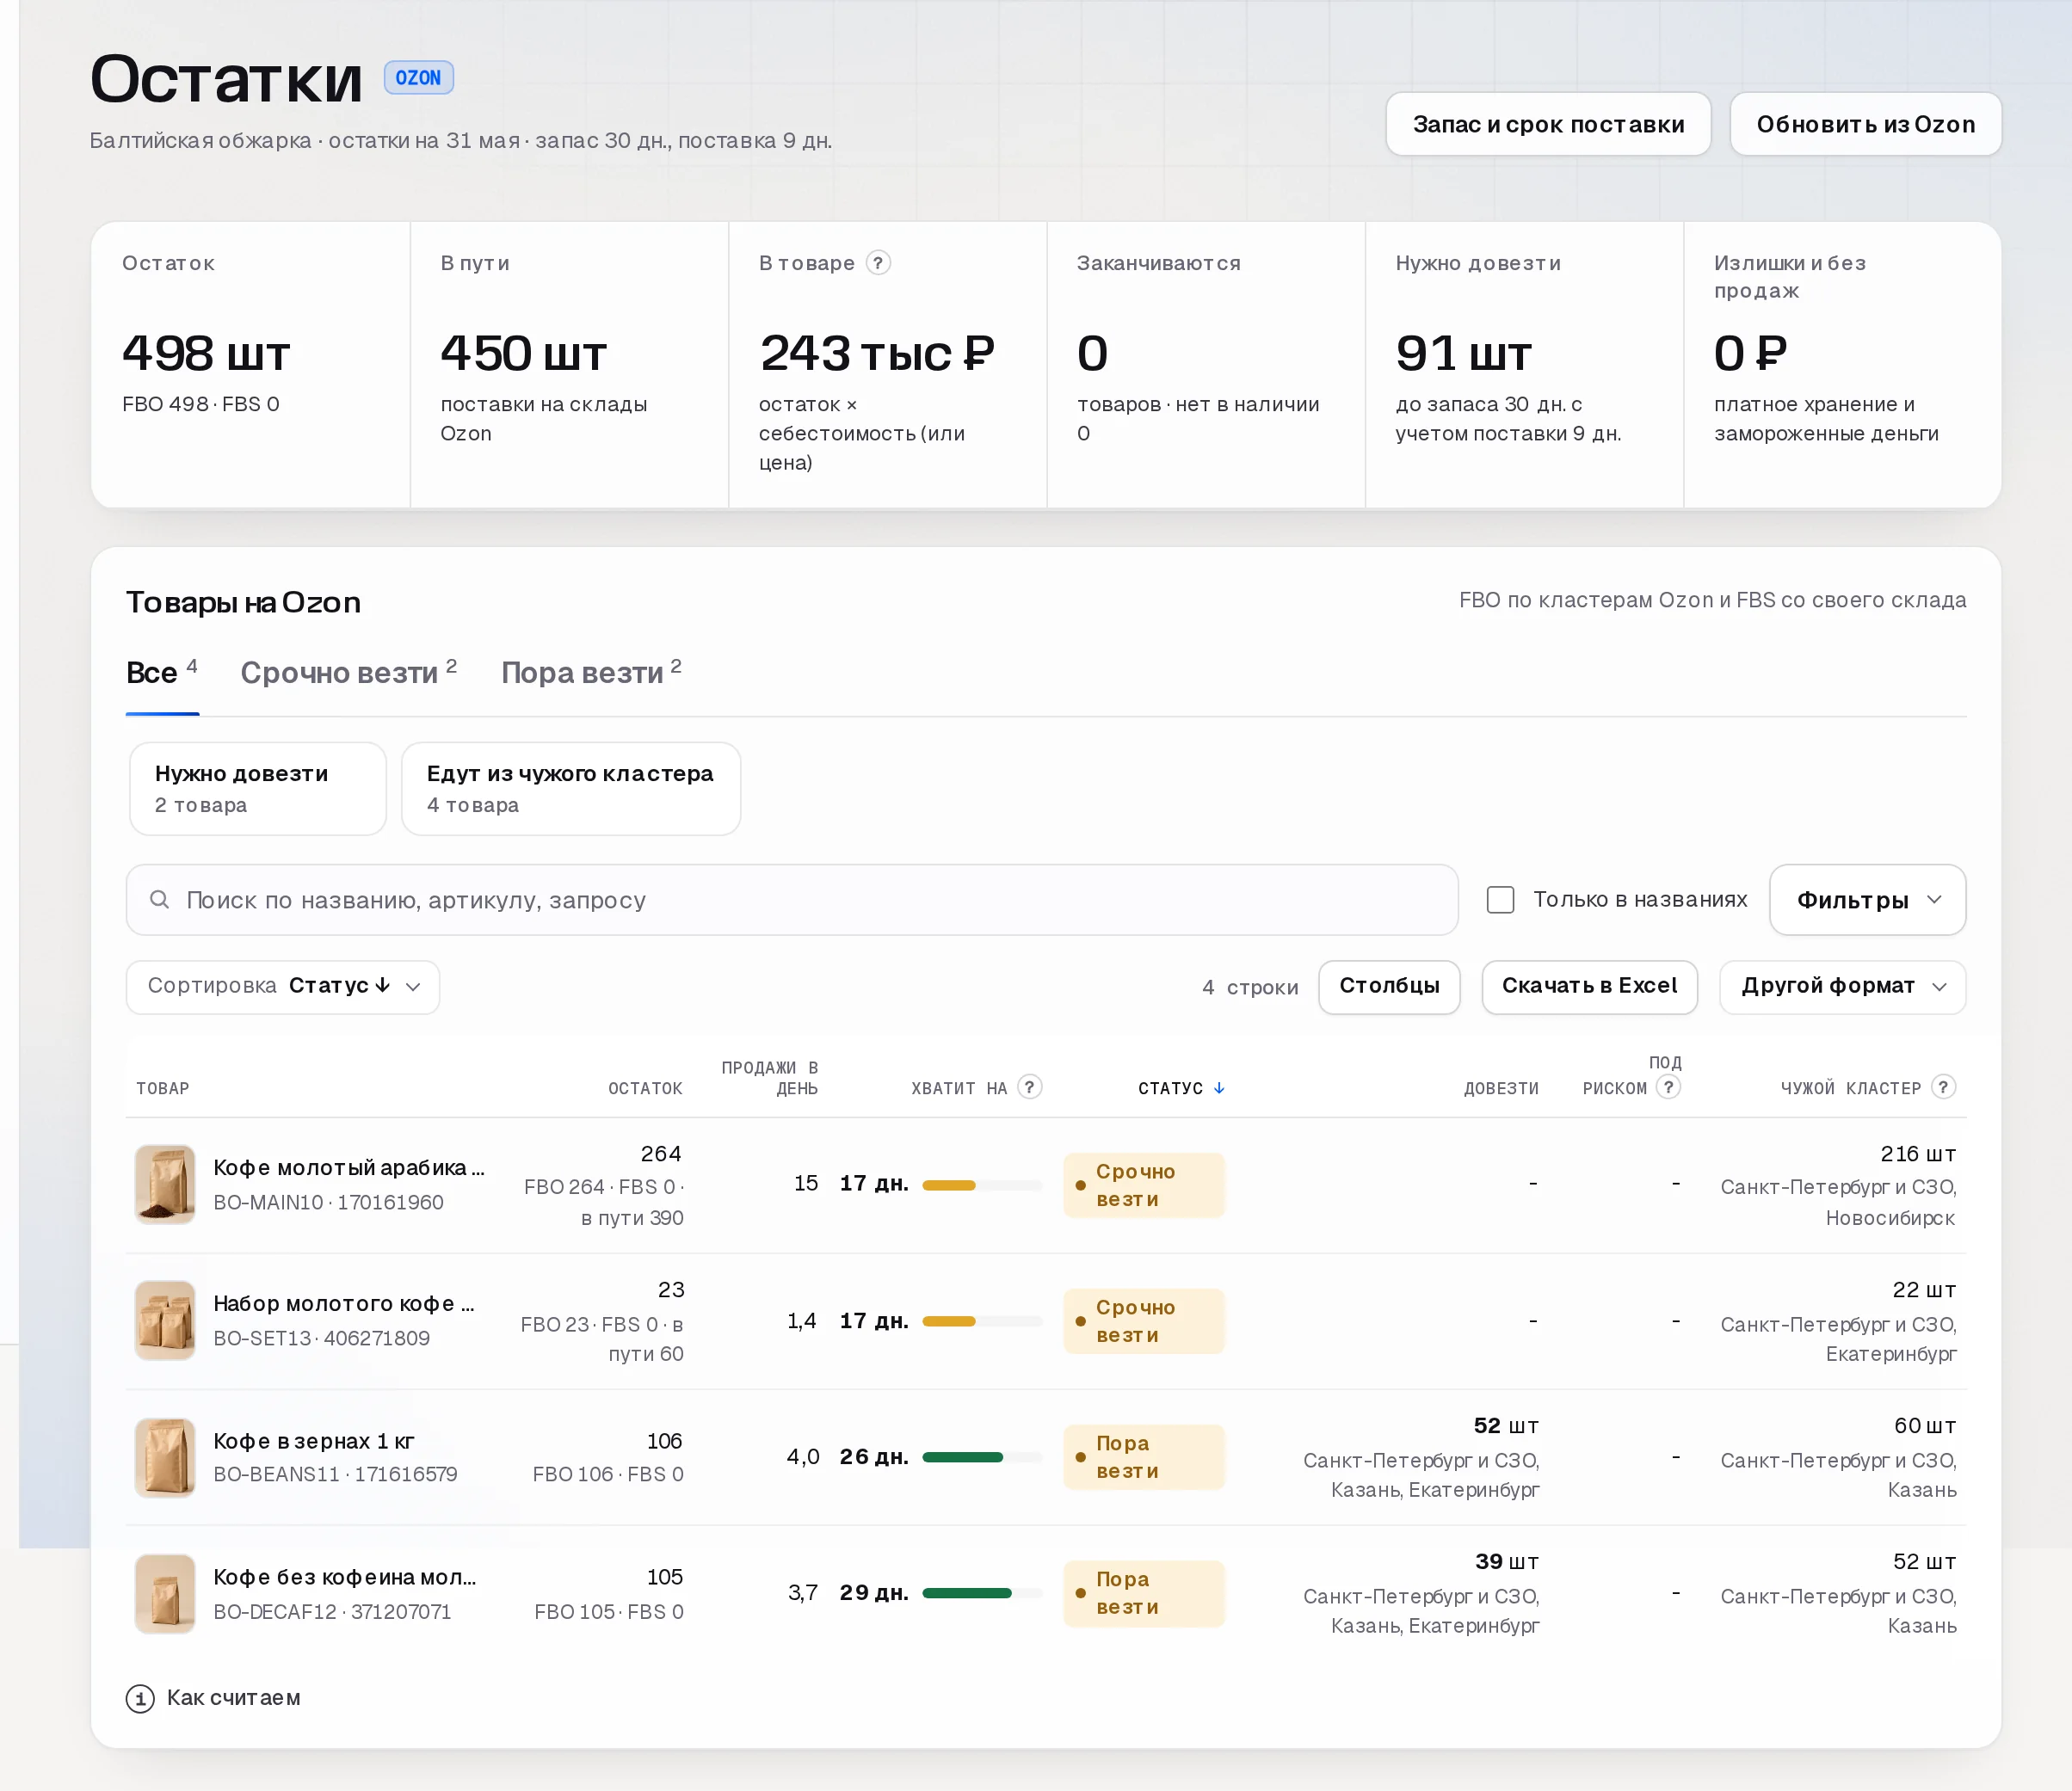Click the Нужно довезти 91 шт summary card

(x=1524, y=365)
